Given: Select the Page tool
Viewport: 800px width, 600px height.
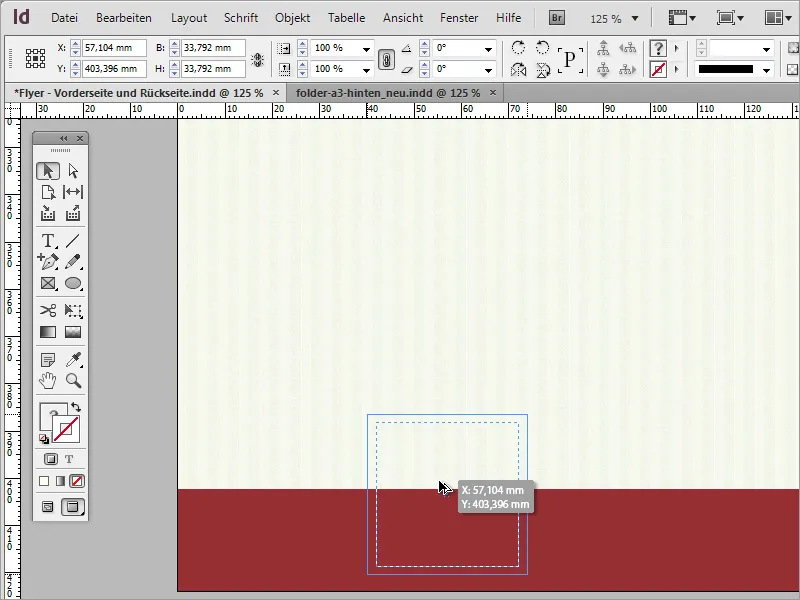Looking at the screenshot, I should pos(48,192).
